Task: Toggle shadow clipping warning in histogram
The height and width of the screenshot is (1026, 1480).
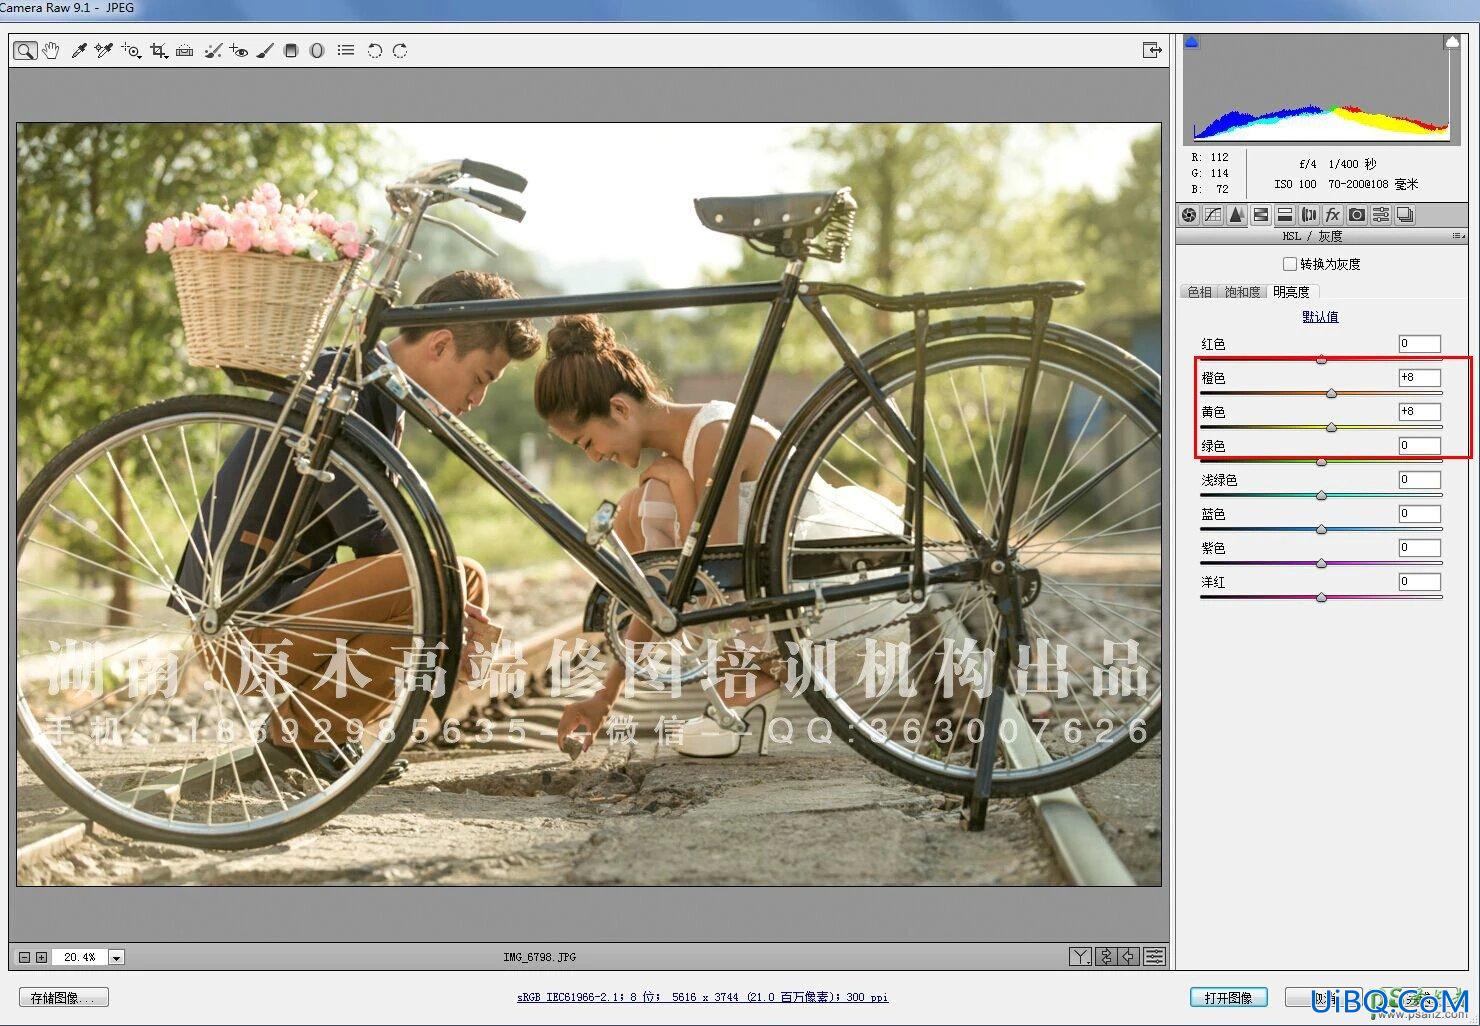Action: pyautogui.click(x=1191, y=42)
